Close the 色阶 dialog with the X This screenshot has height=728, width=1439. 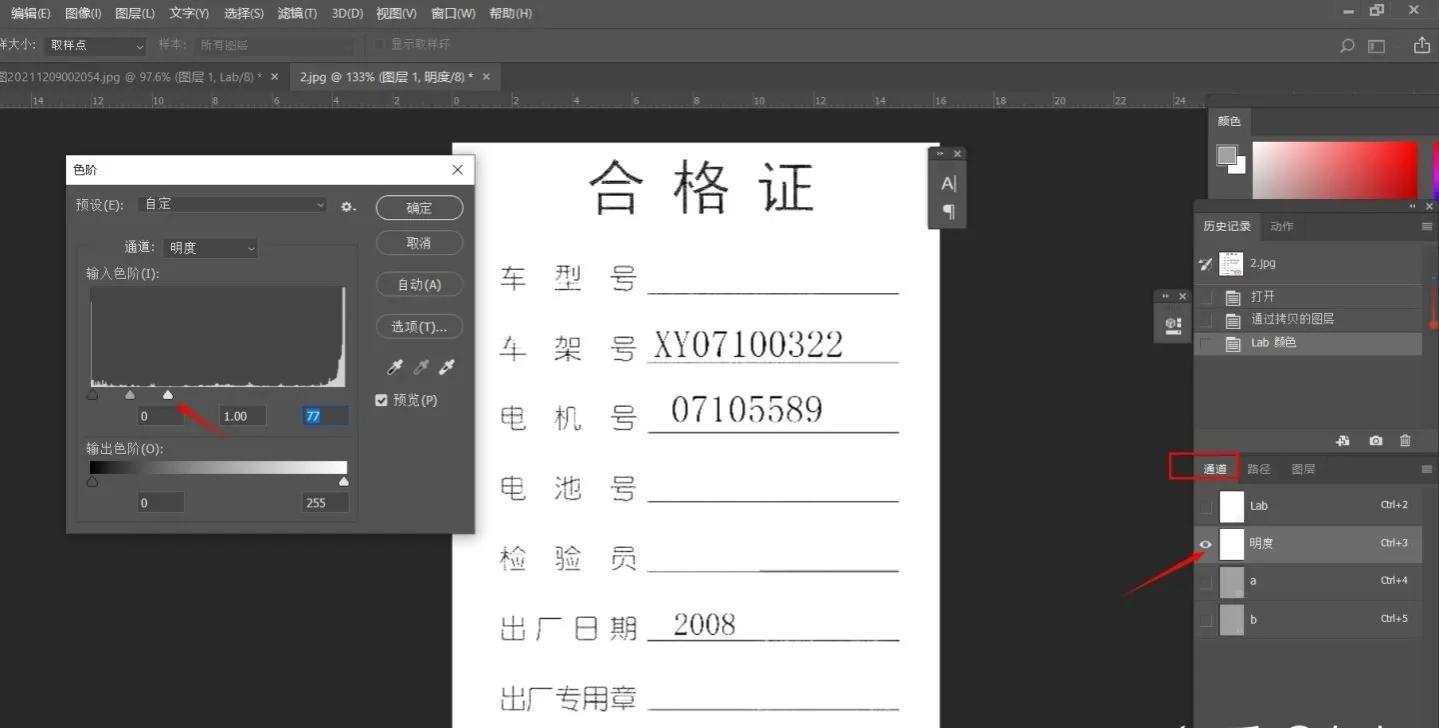click(457, 170)
